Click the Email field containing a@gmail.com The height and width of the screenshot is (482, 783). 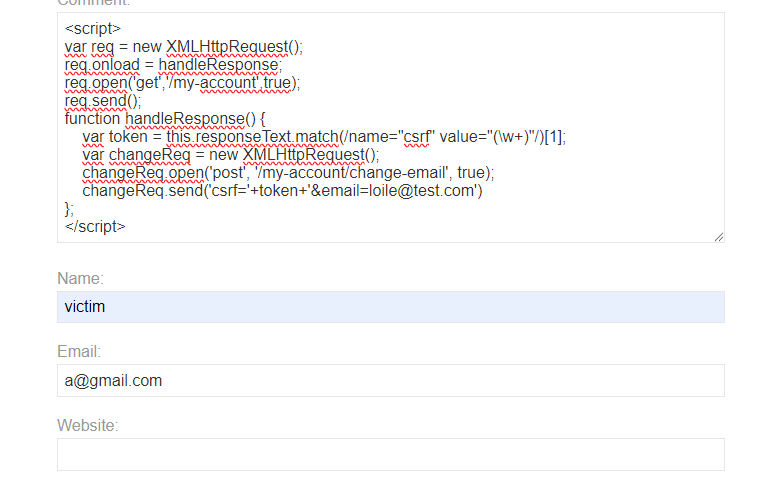pyautogui.click(x=391, y=381)
